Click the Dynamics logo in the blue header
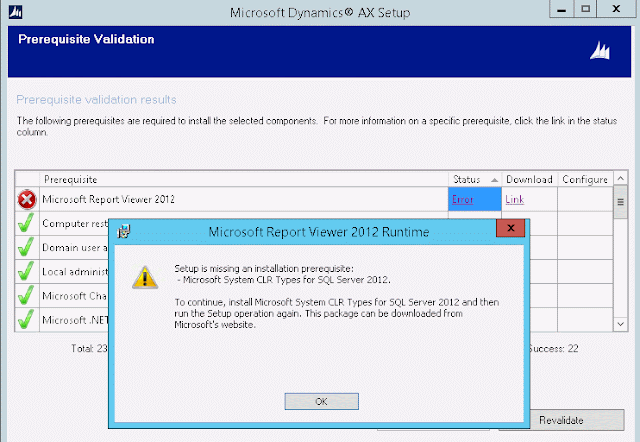The image size is (640, 442). pyautogui.click(x=600, y=51)
